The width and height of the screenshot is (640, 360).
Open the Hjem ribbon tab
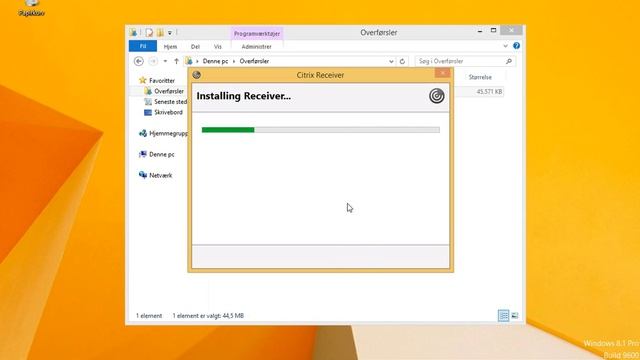(x=170, y=47)
